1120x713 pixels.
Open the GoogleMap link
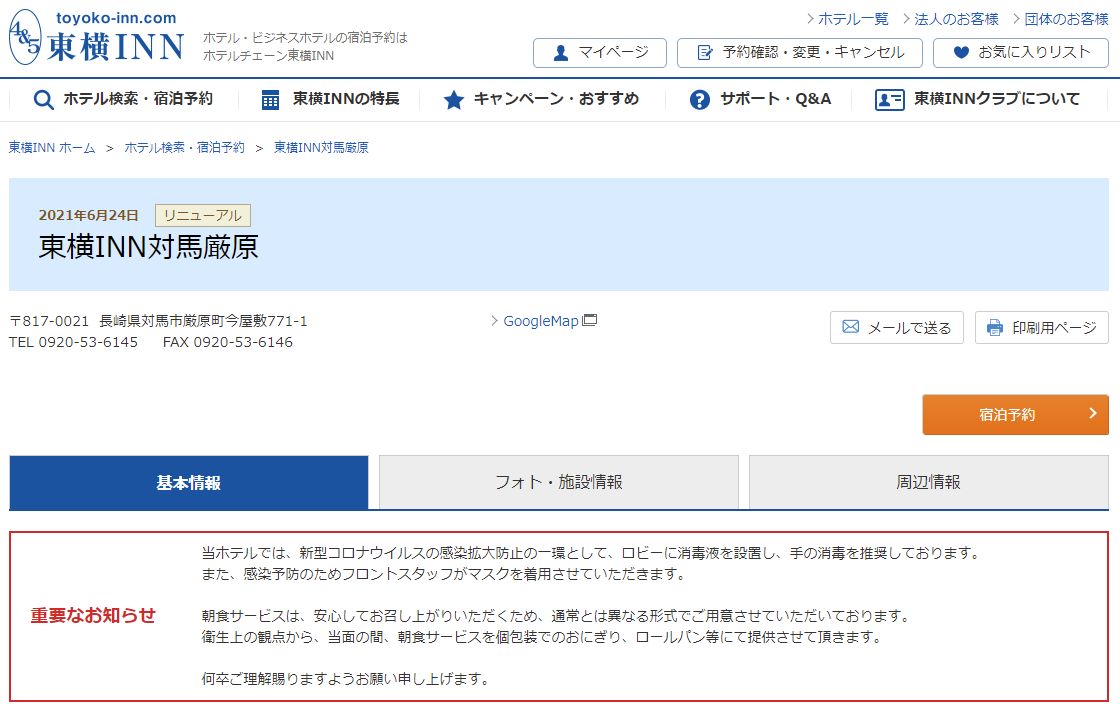[x=541, y=321]
